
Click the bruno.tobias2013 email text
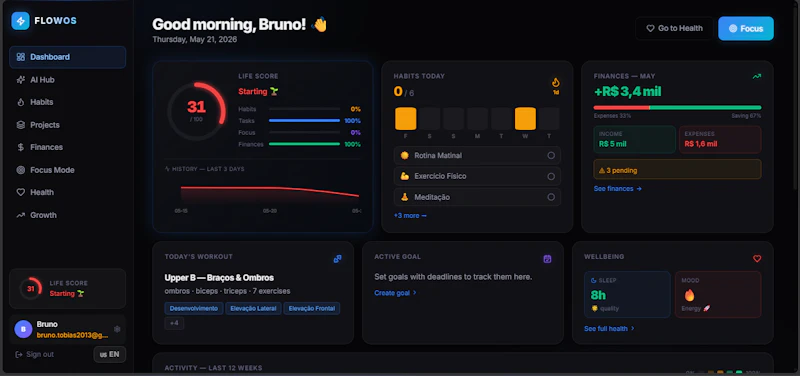[x=72, y=336]
